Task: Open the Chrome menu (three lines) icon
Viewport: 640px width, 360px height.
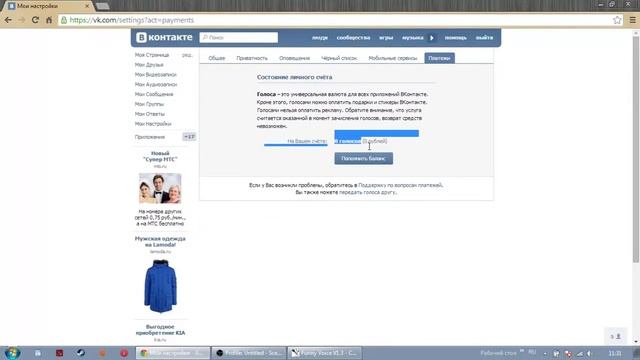Action: coord(632,20)
